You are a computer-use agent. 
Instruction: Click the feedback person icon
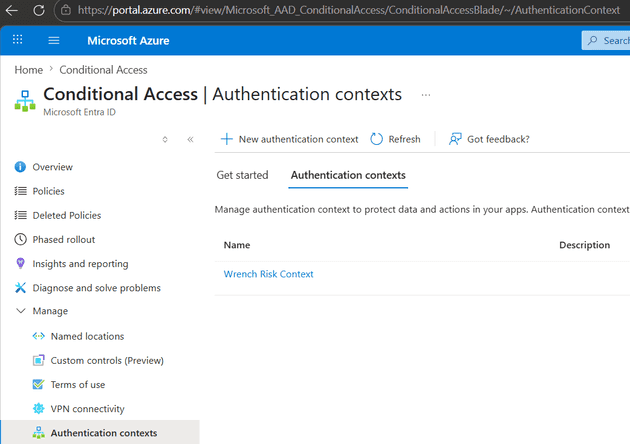[x=455, y=139]
